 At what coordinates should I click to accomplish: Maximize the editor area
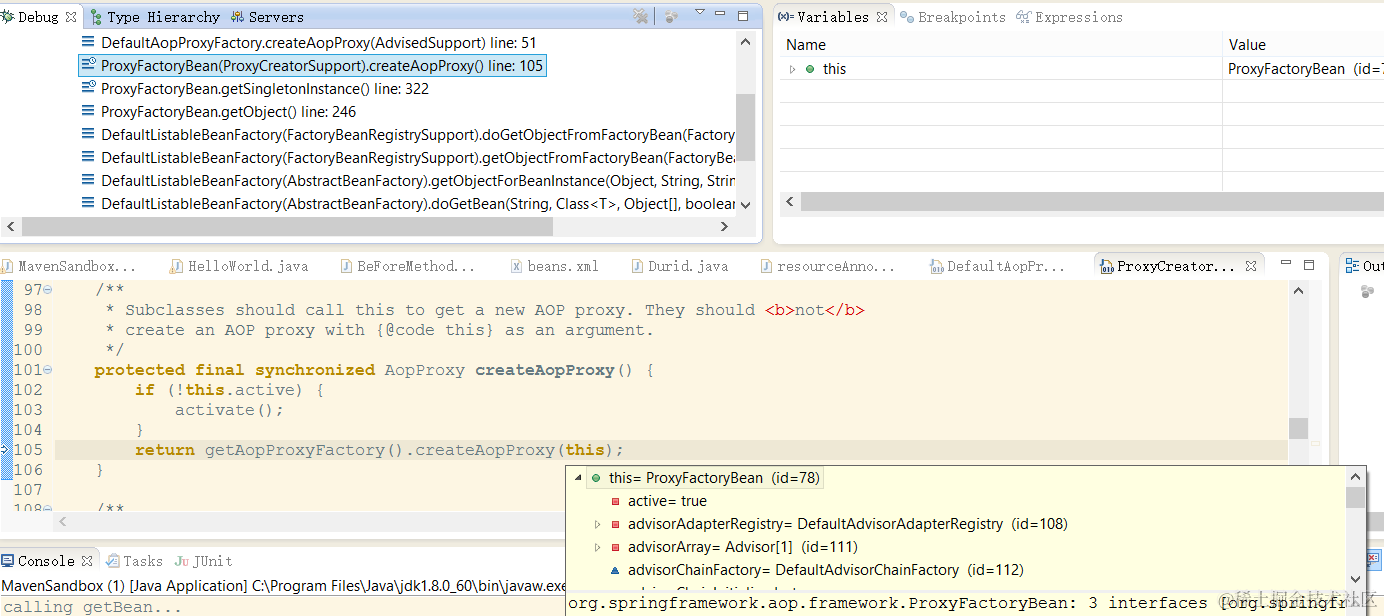[1309, 265]
